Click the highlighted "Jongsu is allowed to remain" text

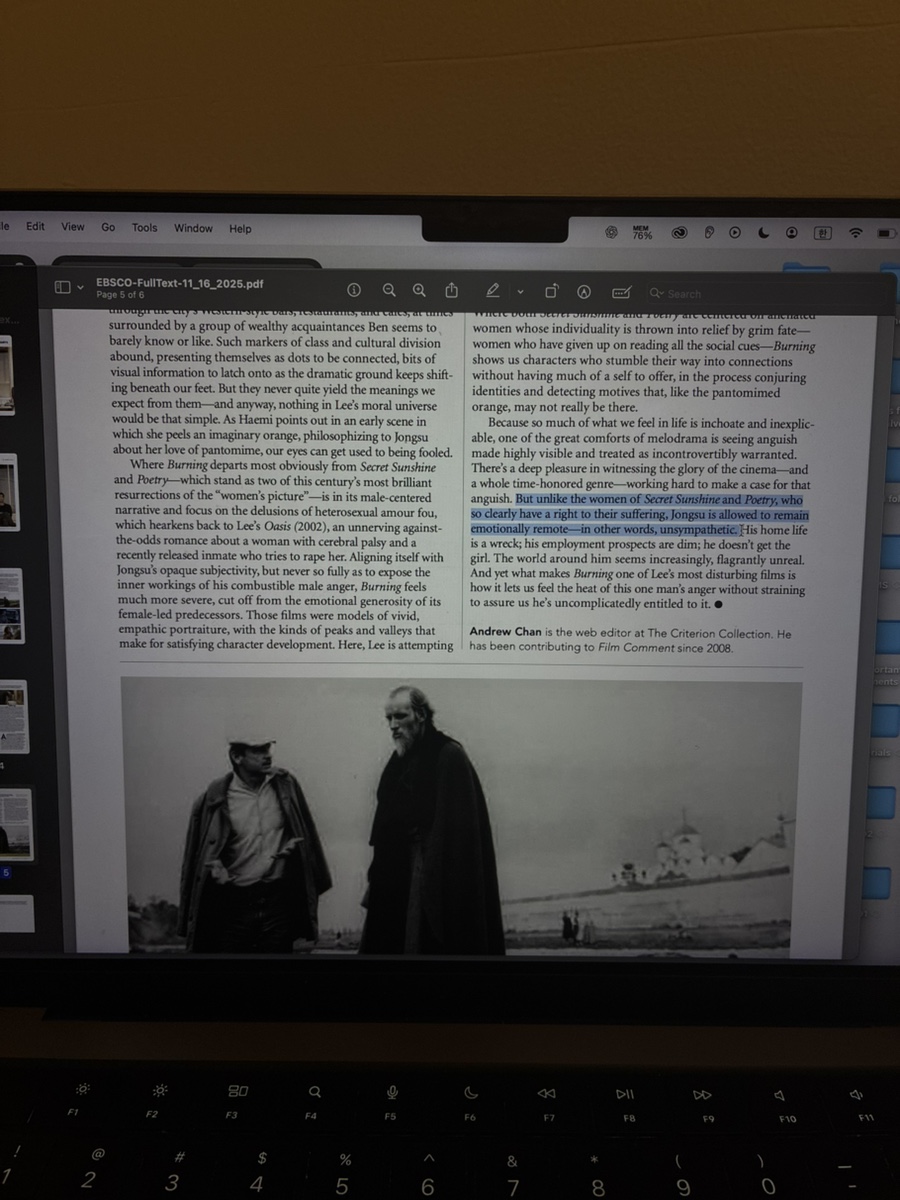(x=741, y=514)
